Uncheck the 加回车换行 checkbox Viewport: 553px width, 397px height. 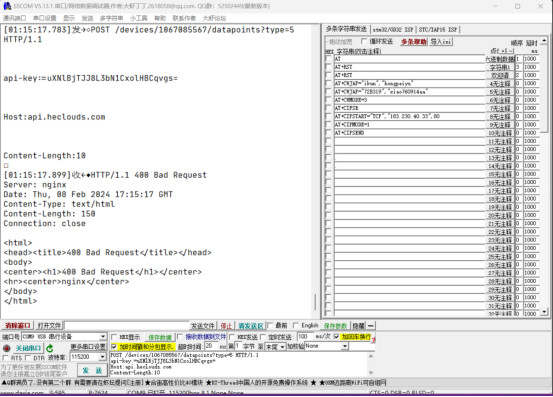pyautogui.click(x=336, y=337)
